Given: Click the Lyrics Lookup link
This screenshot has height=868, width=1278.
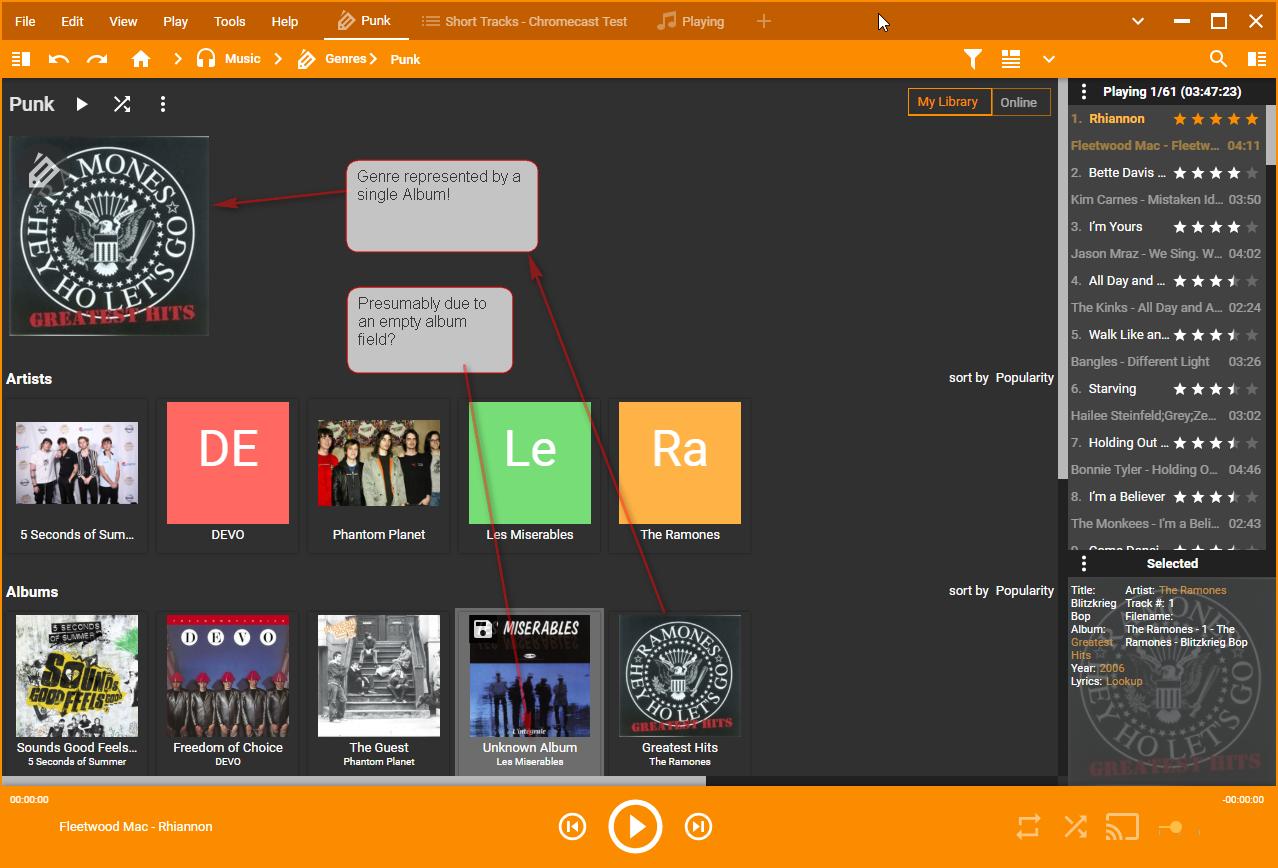Looking at the screenshot, I should coord(1123,681).
